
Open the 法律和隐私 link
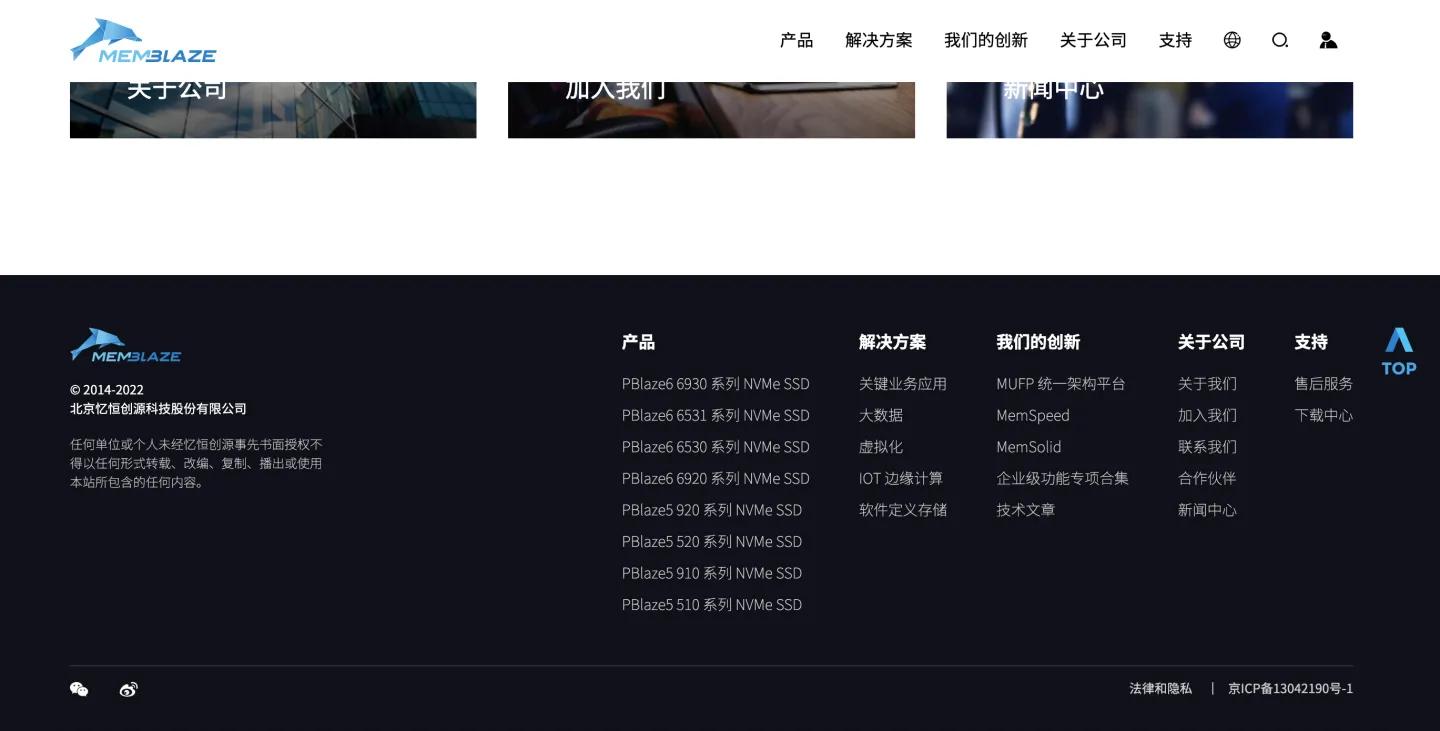pyautogui.click(x=1160, y=689)
